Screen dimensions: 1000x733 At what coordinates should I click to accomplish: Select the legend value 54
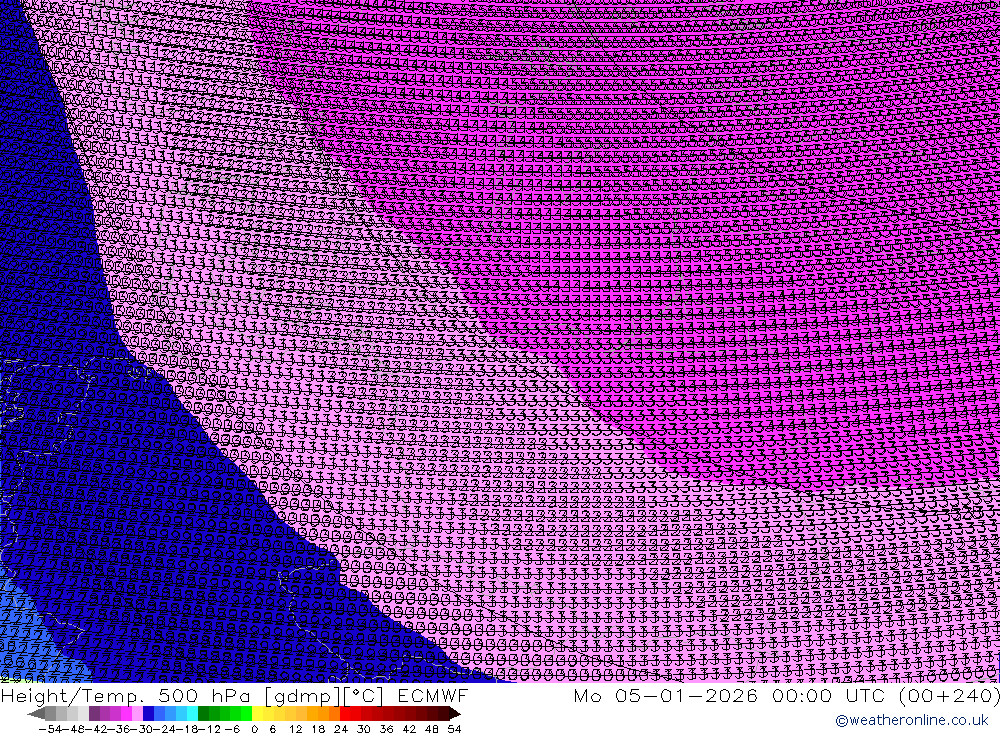point(454,729)
